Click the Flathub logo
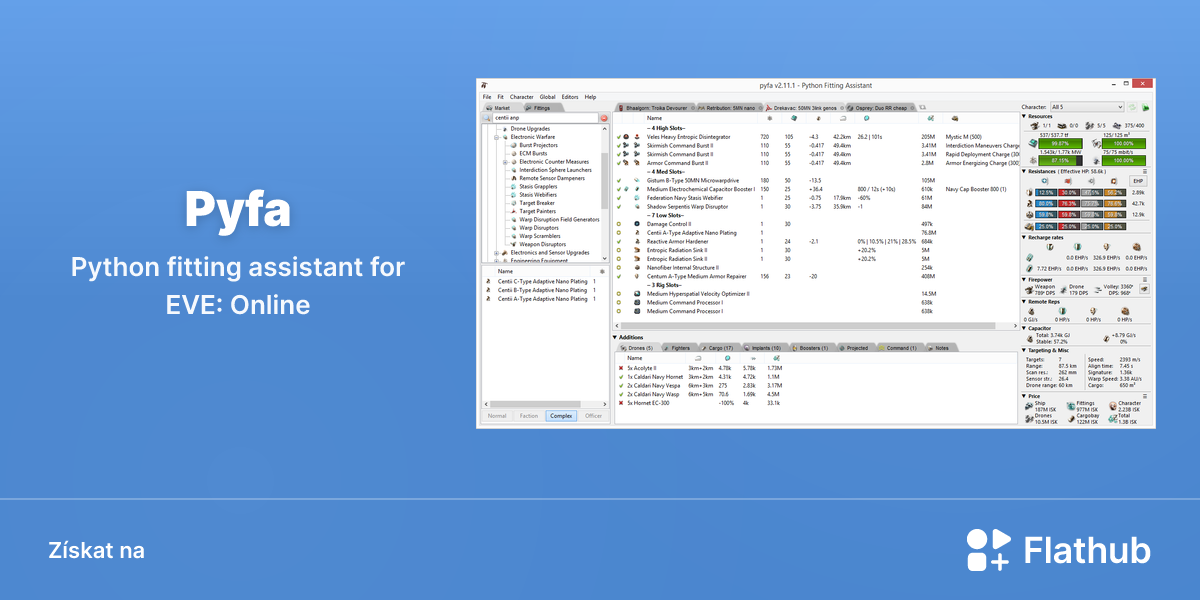The image size is (1200, 600). [x=1058, y=550]
